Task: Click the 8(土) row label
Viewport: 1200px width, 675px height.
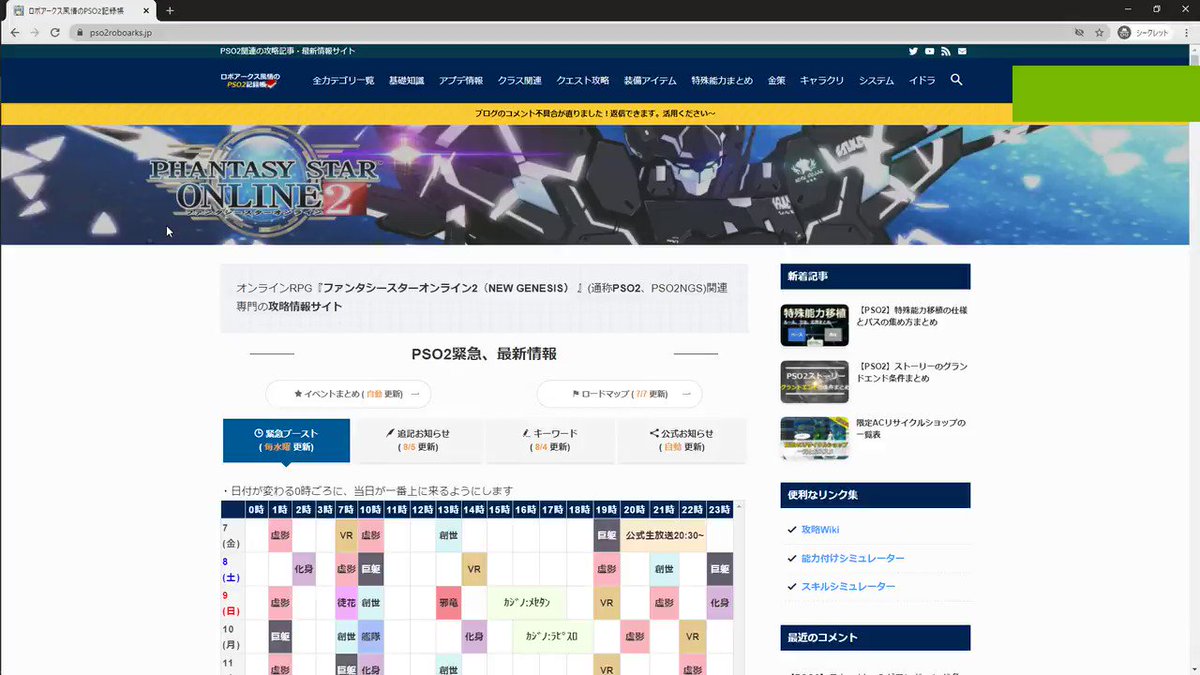Action: point(231,569)
